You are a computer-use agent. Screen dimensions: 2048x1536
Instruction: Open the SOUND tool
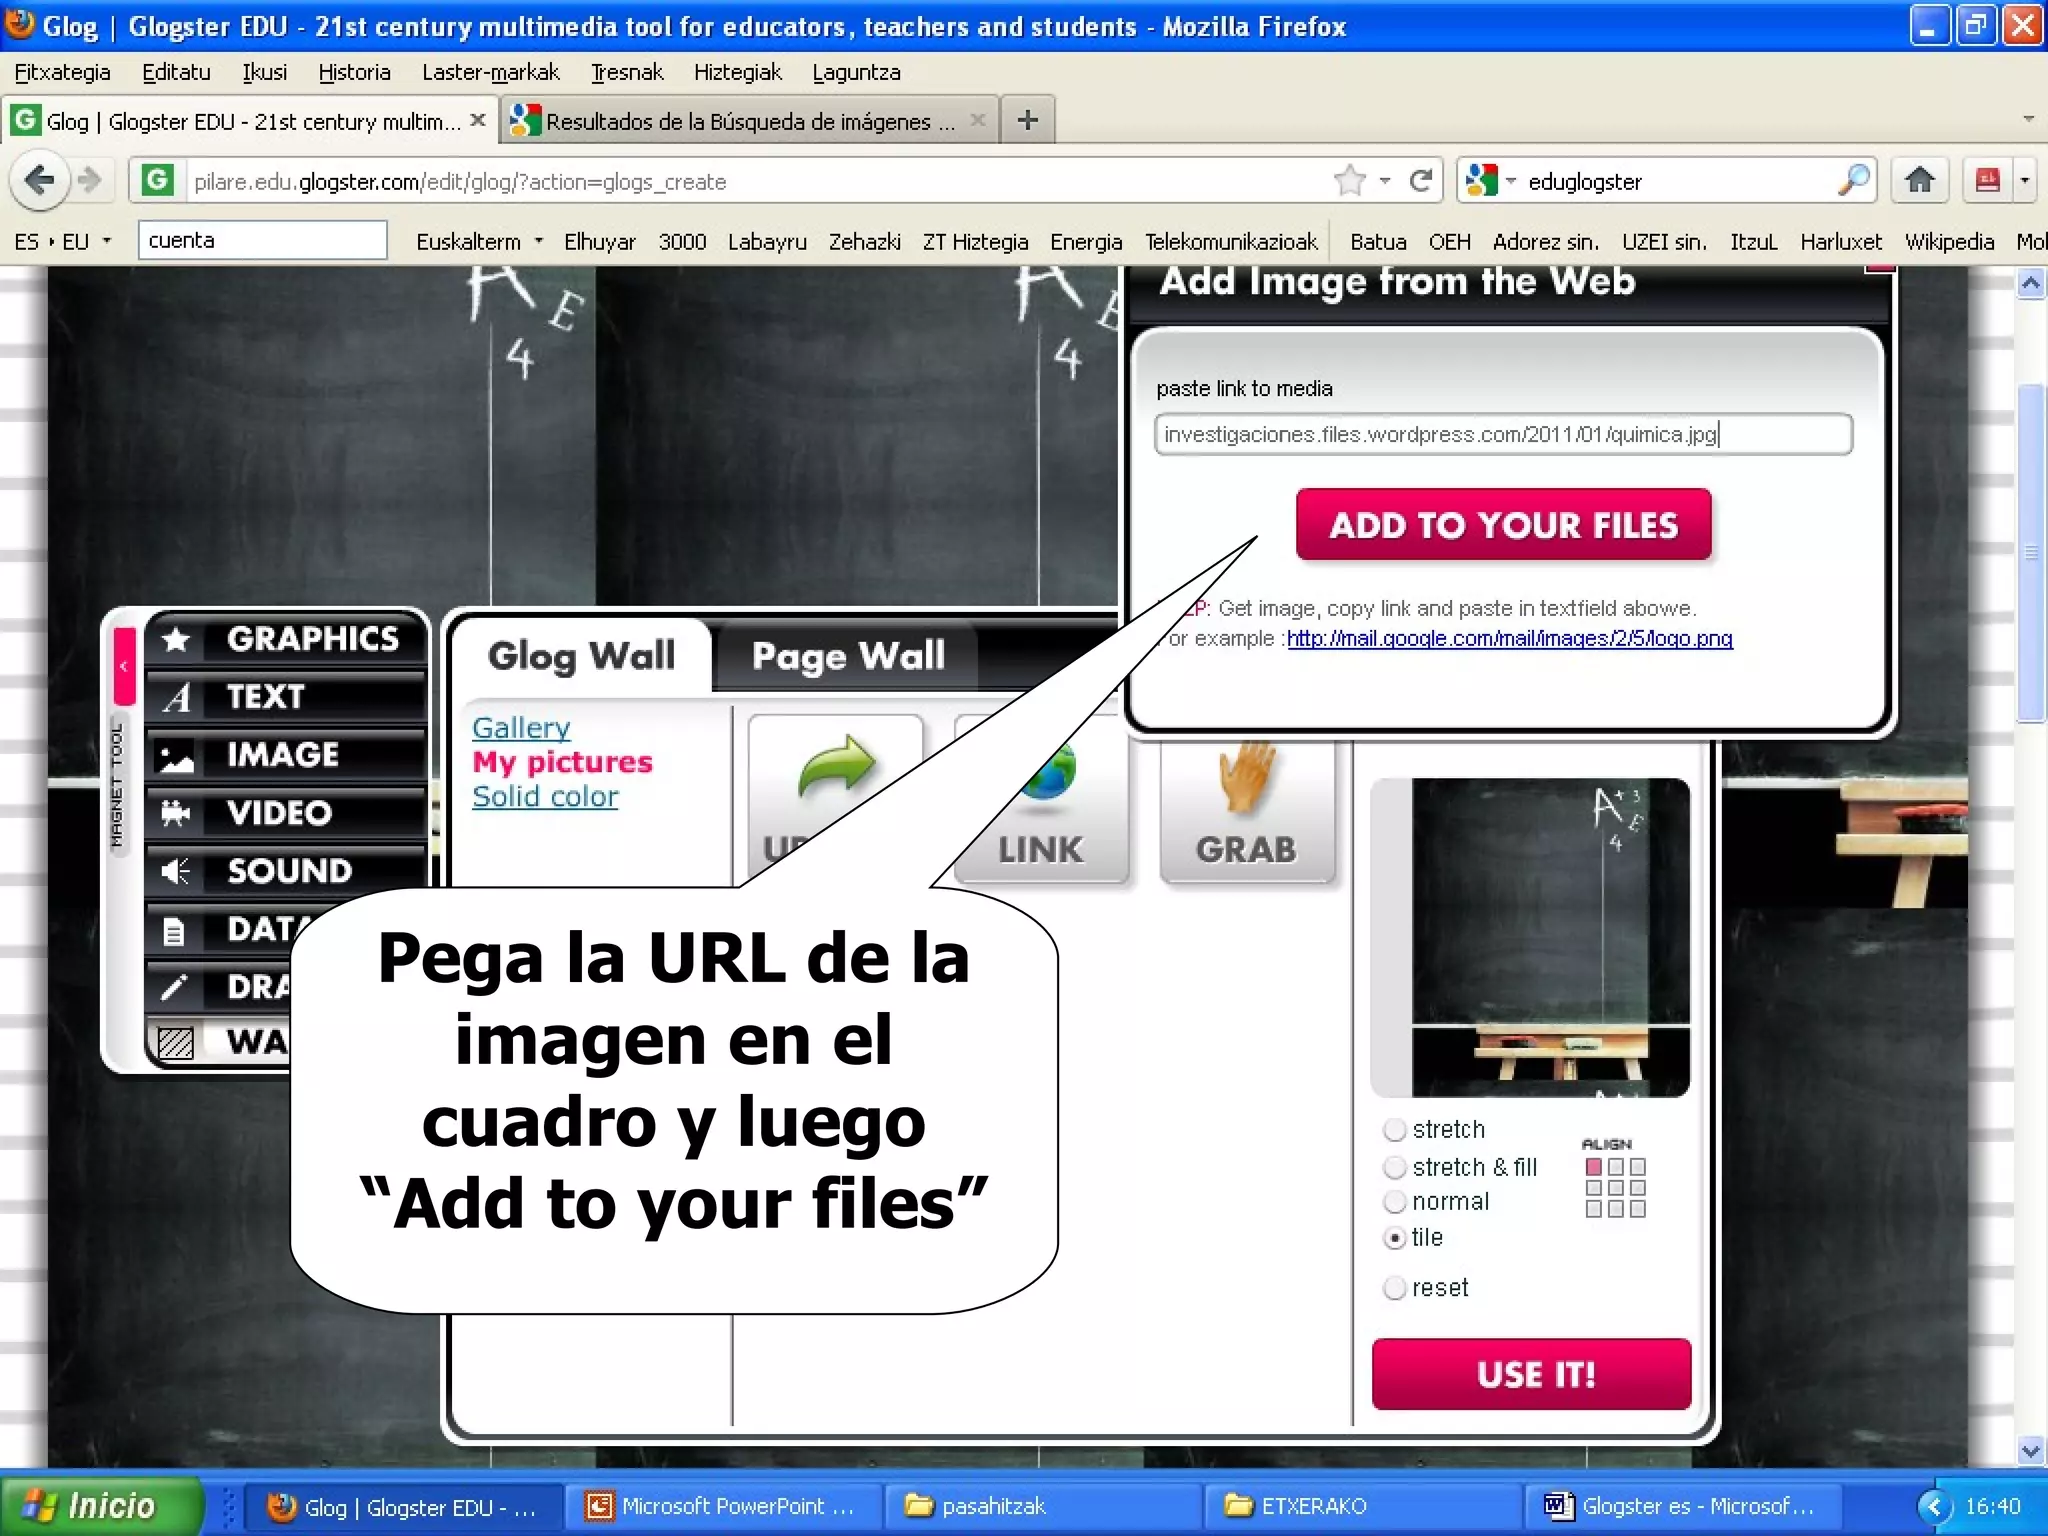[286, 871]
